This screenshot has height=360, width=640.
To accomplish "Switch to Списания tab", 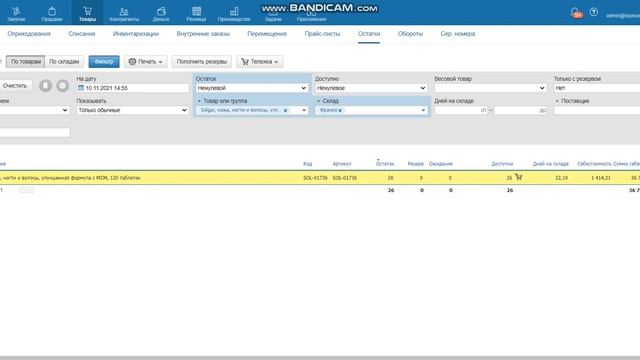I will point(82,34).
